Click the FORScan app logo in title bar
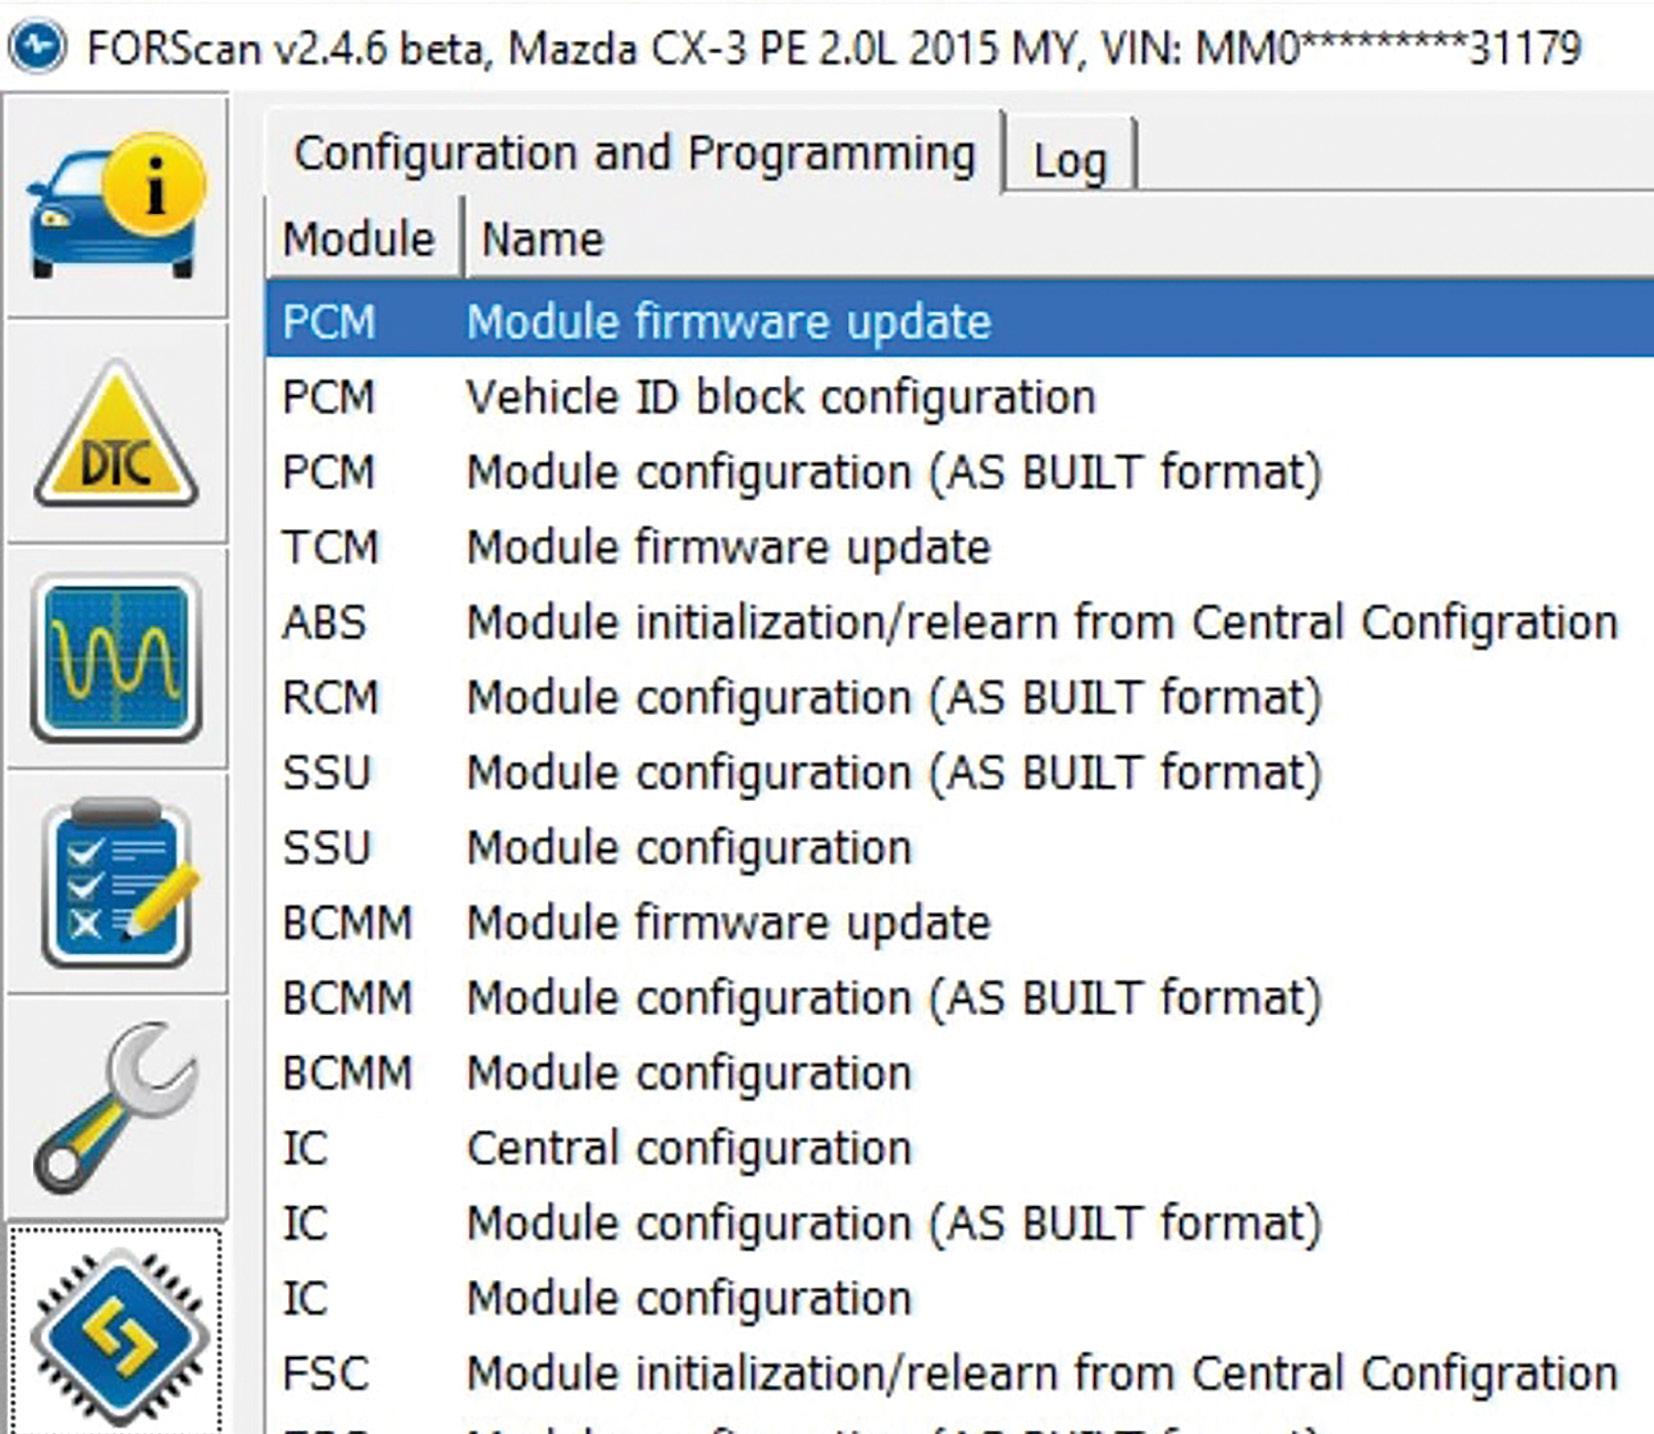 37,47
